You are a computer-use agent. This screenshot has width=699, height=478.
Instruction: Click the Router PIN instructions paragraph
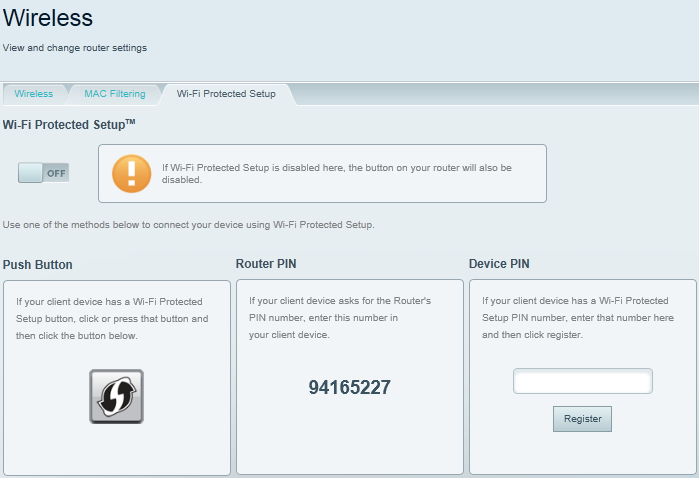pyautogui.click(x=340, y=317)
